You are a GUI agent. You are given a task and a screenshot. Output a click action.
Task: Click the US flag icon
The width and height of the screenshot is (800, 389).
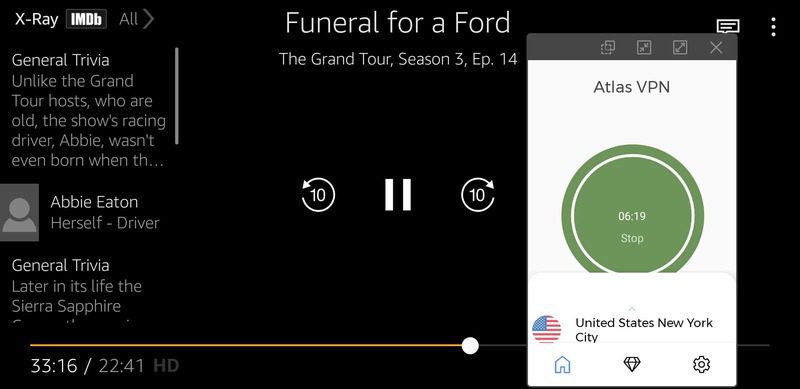[546, 329]
